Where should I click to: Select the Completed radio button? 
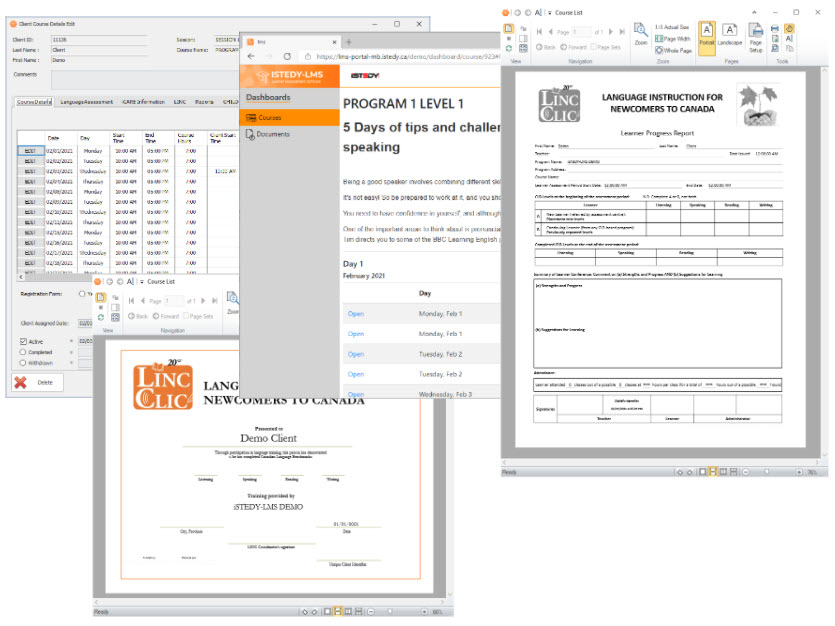point(23,352)
